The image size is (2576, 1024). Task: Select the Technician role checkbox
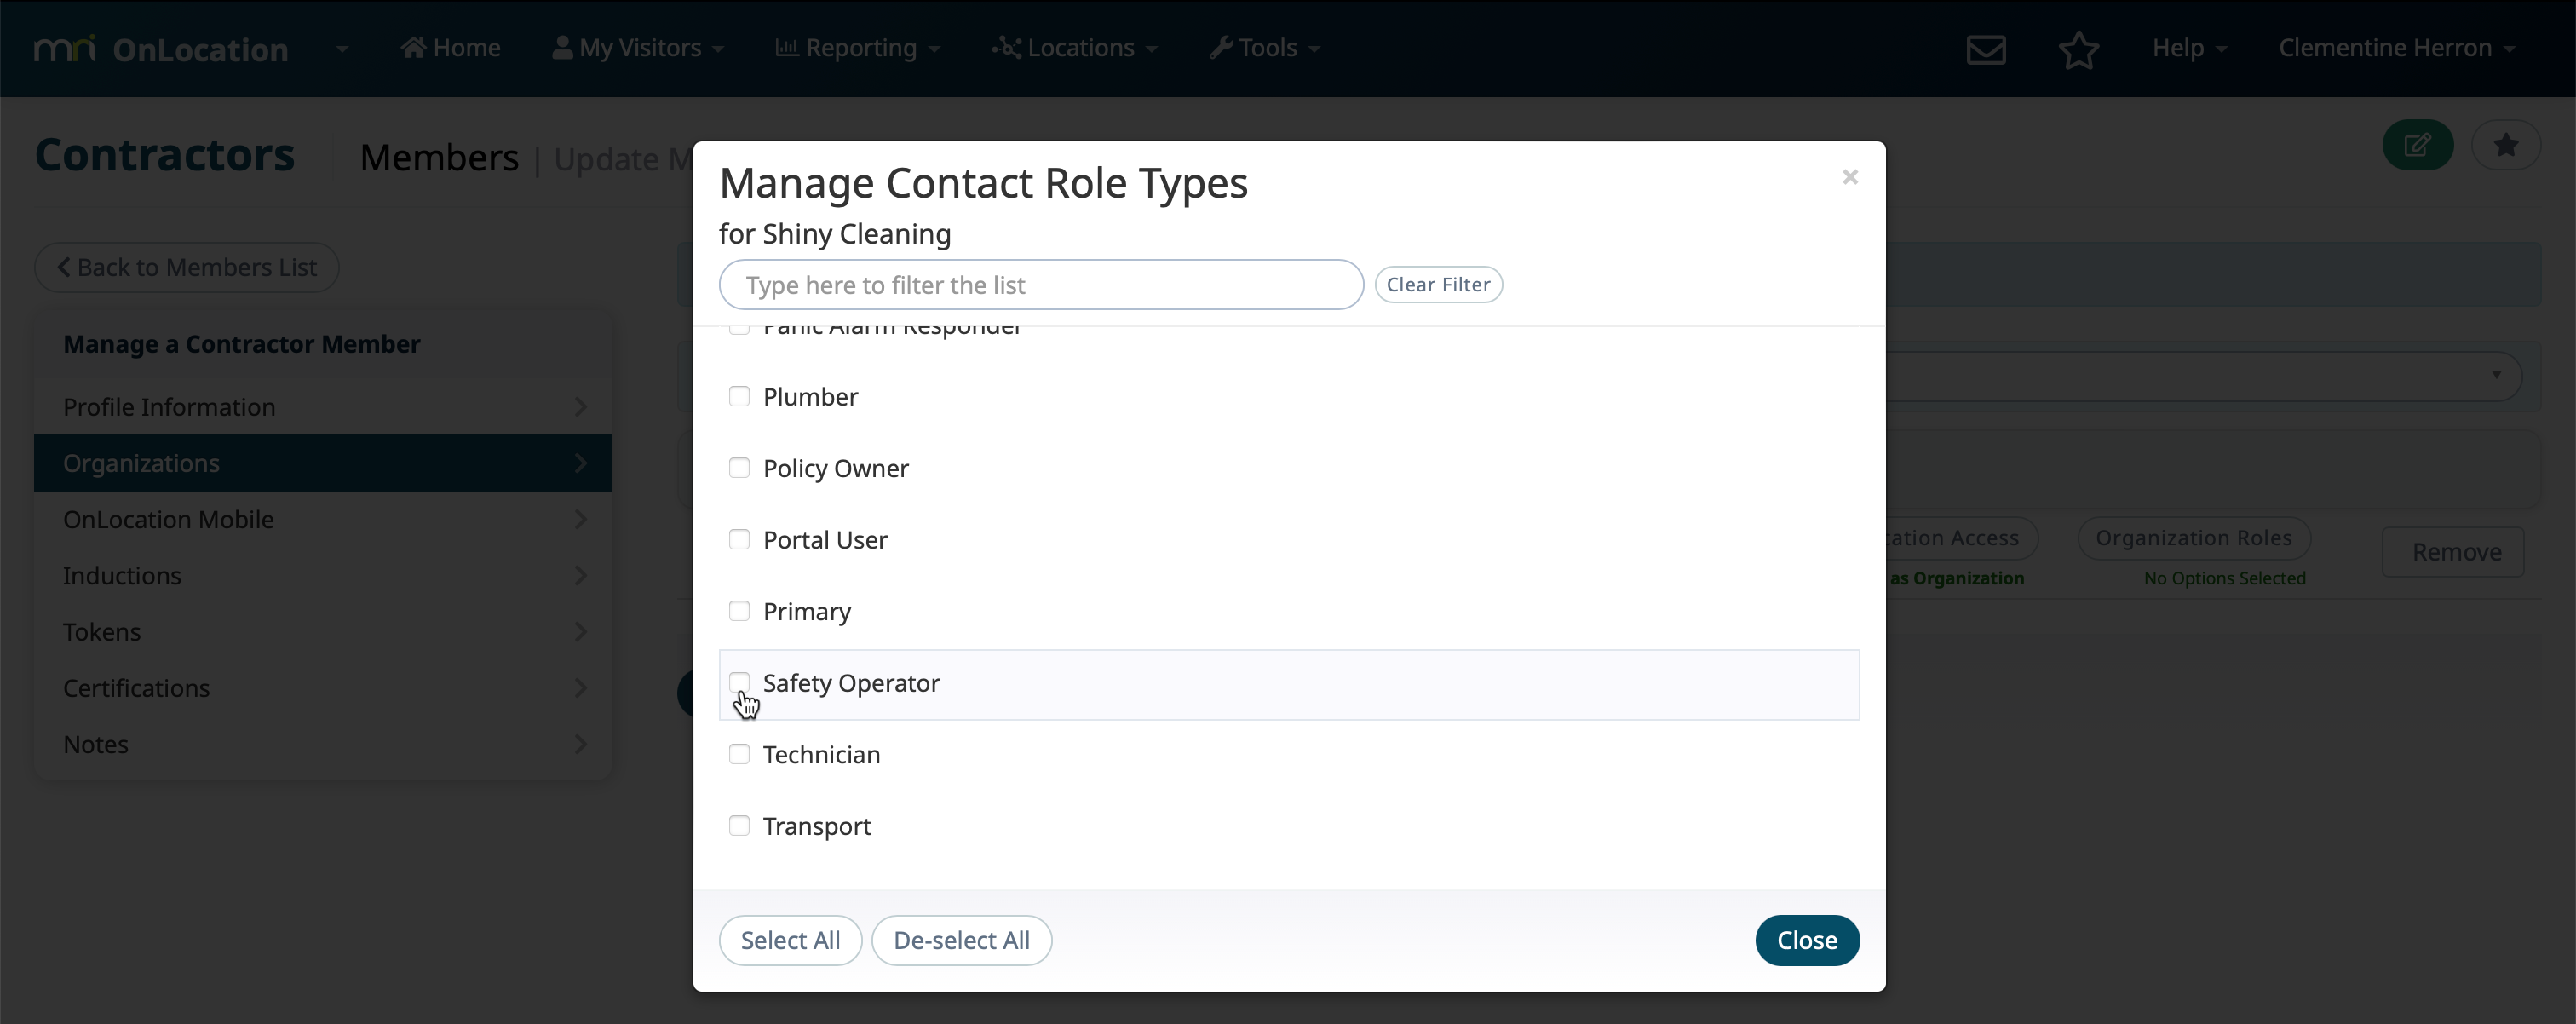739,754
